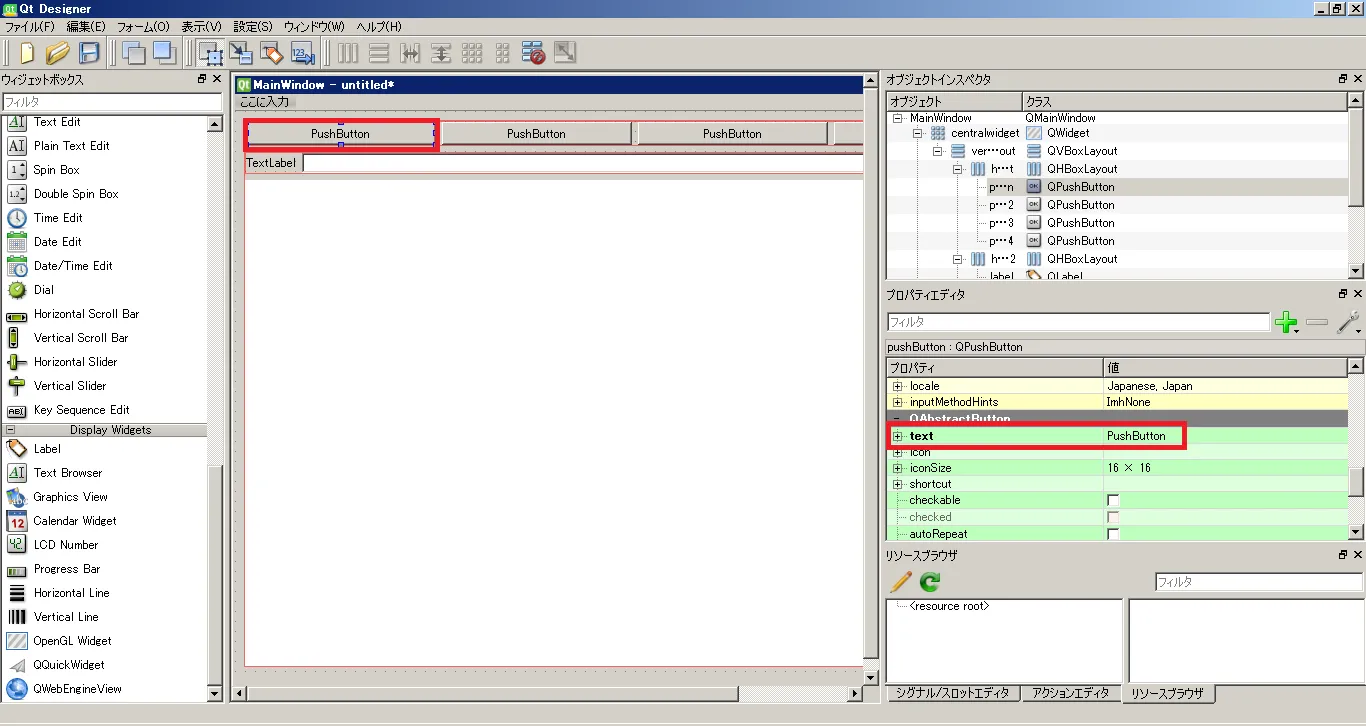This screenshot has height=726, width=1366.
Task: Activate the Edit Signals/Slots mode icon
Action: [x=241, y=53]
